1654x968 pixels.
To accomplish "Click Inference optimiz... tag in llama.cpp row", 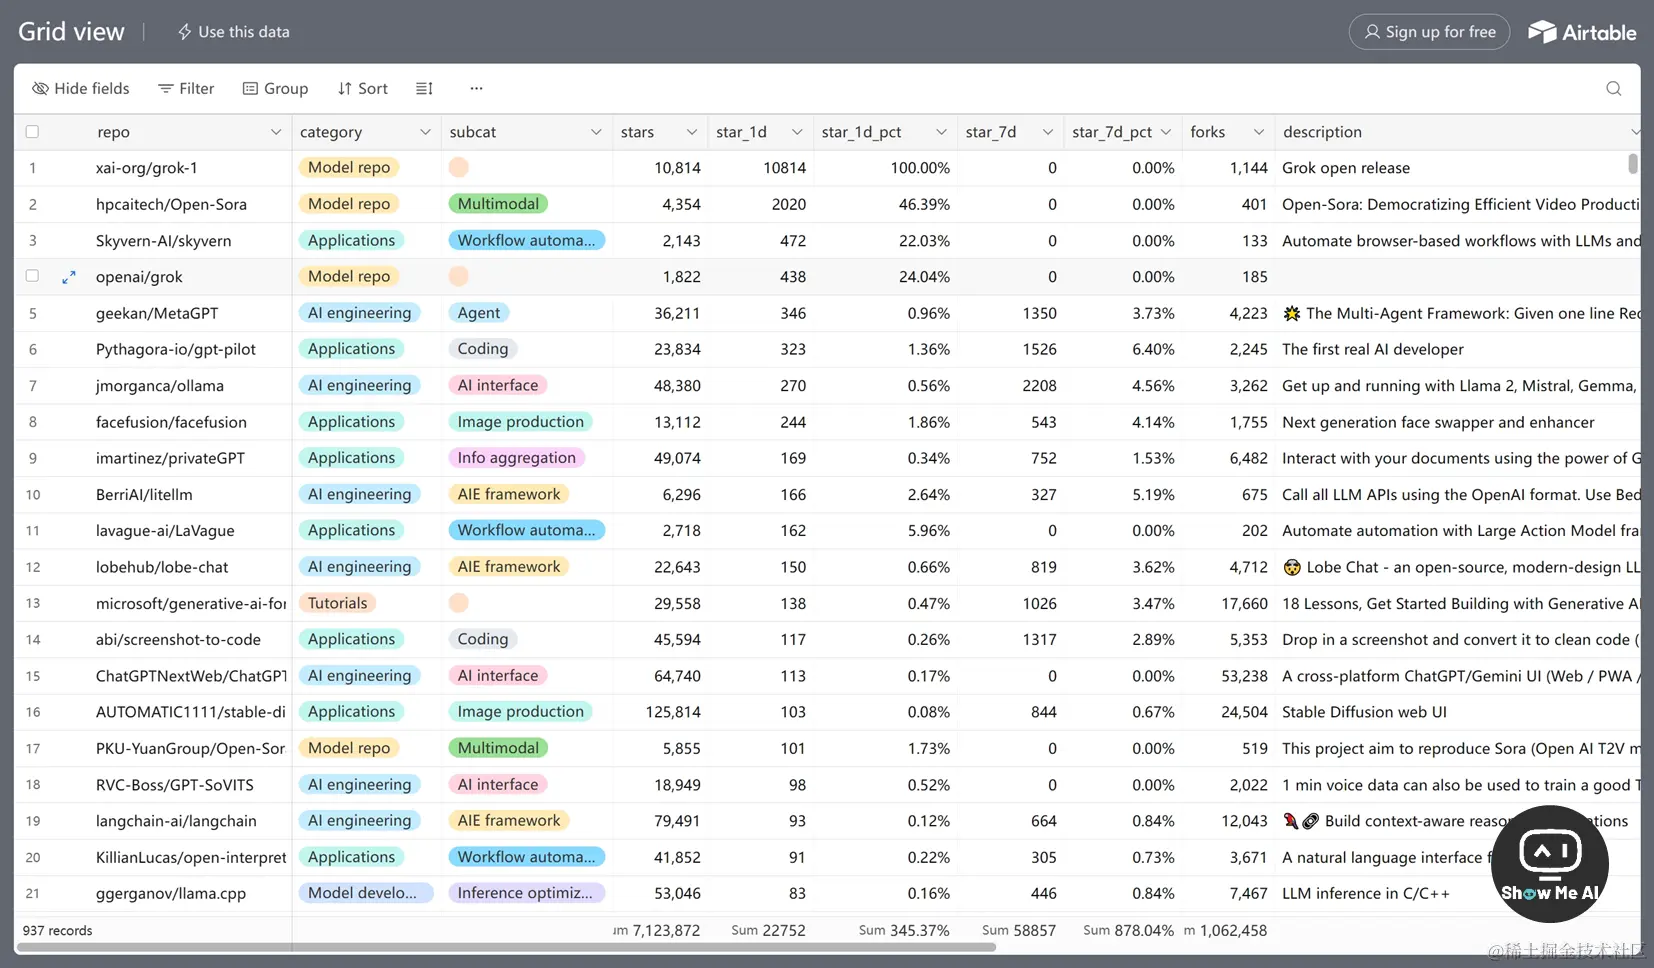I will coord(526,893).
